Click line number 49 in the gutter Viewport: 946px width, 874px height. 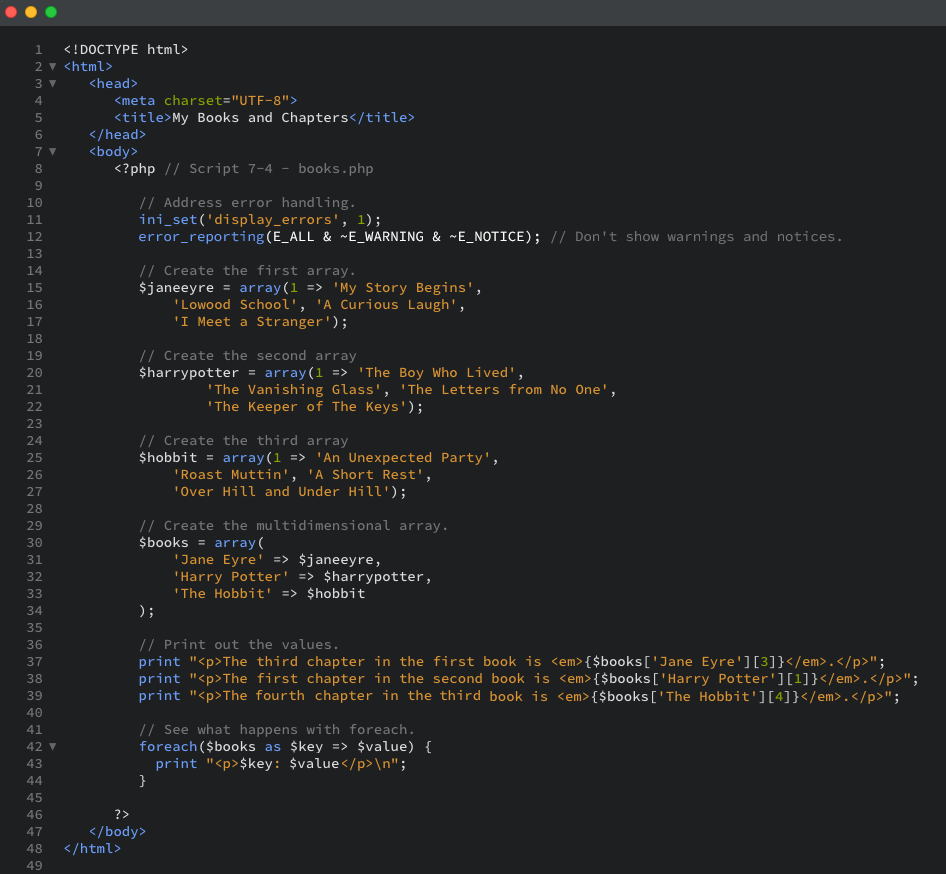[34, 865]
